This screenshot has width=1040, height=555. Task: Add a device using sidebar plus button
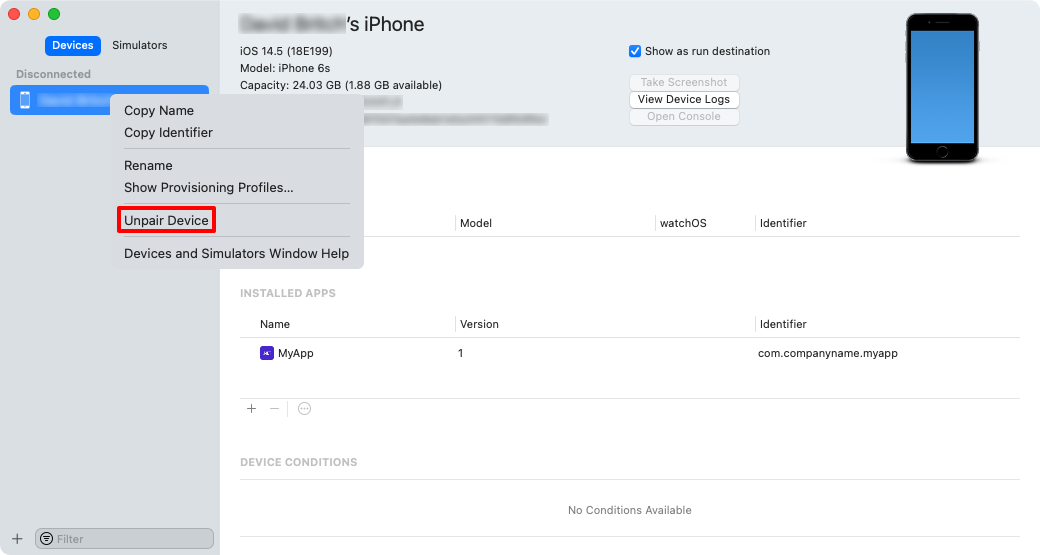click(17, 539)
